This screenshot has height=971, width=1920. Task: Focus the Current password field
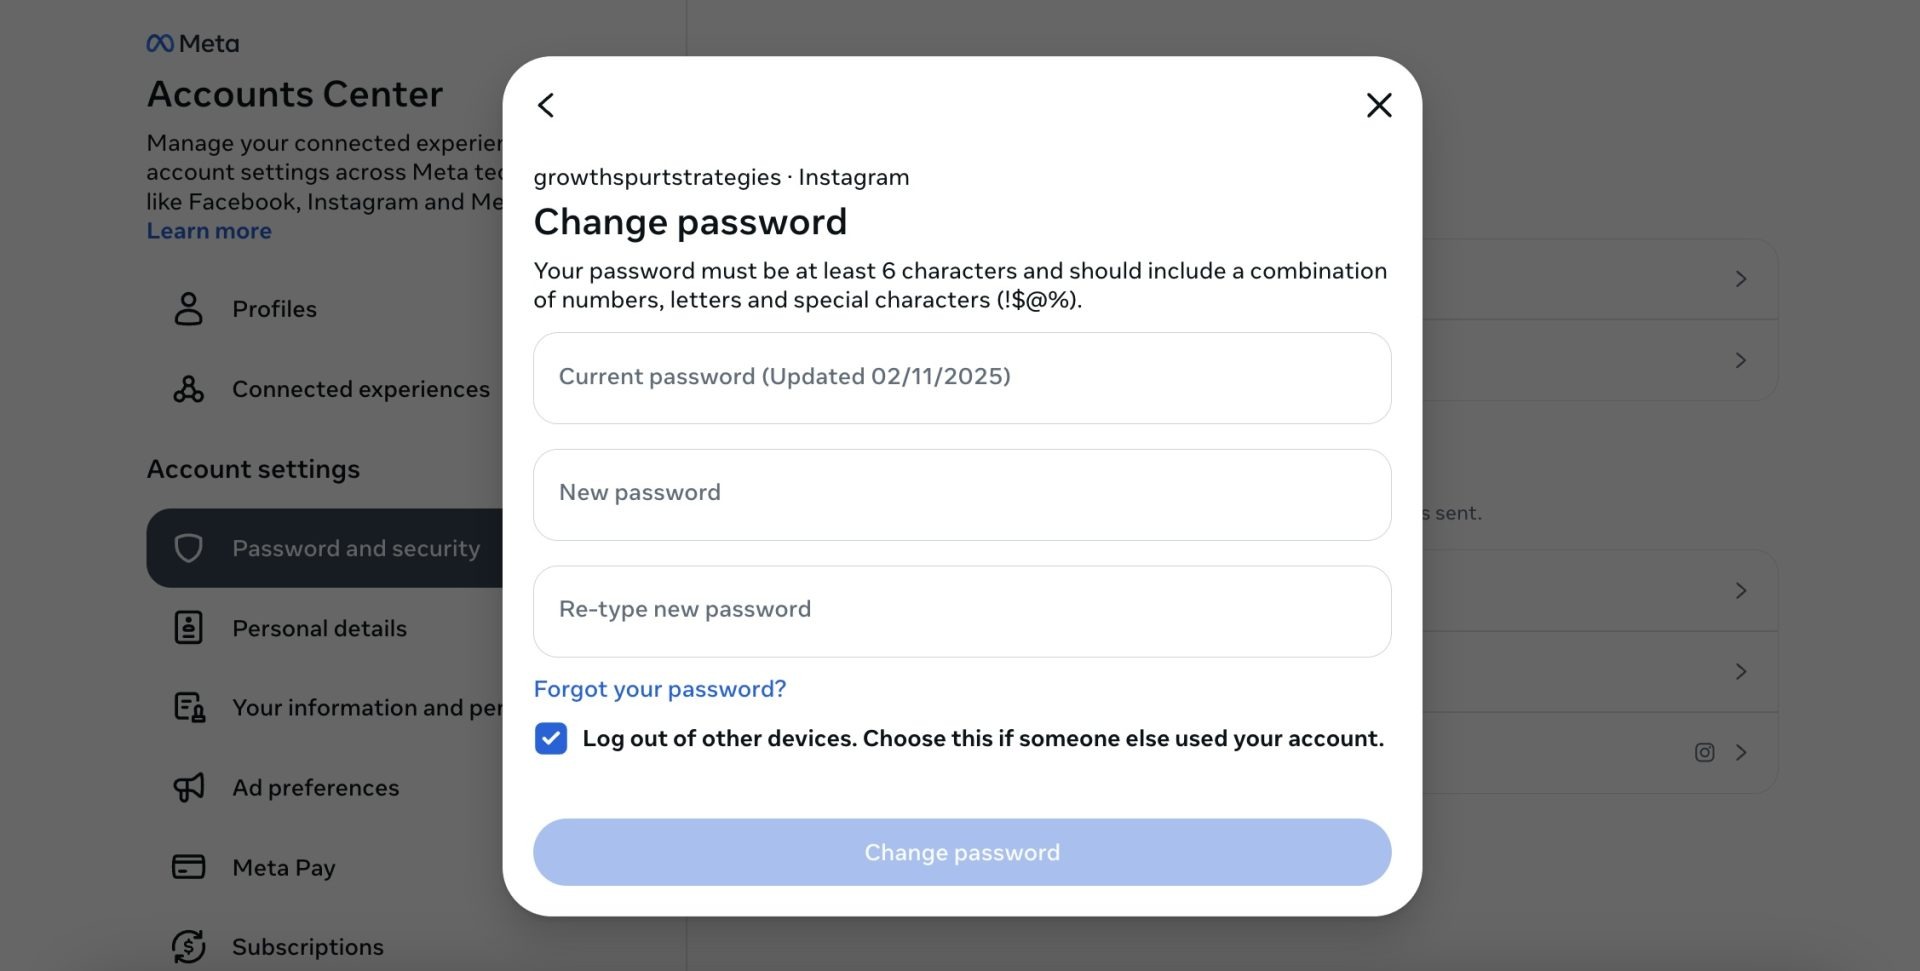(x=962, y=378)
